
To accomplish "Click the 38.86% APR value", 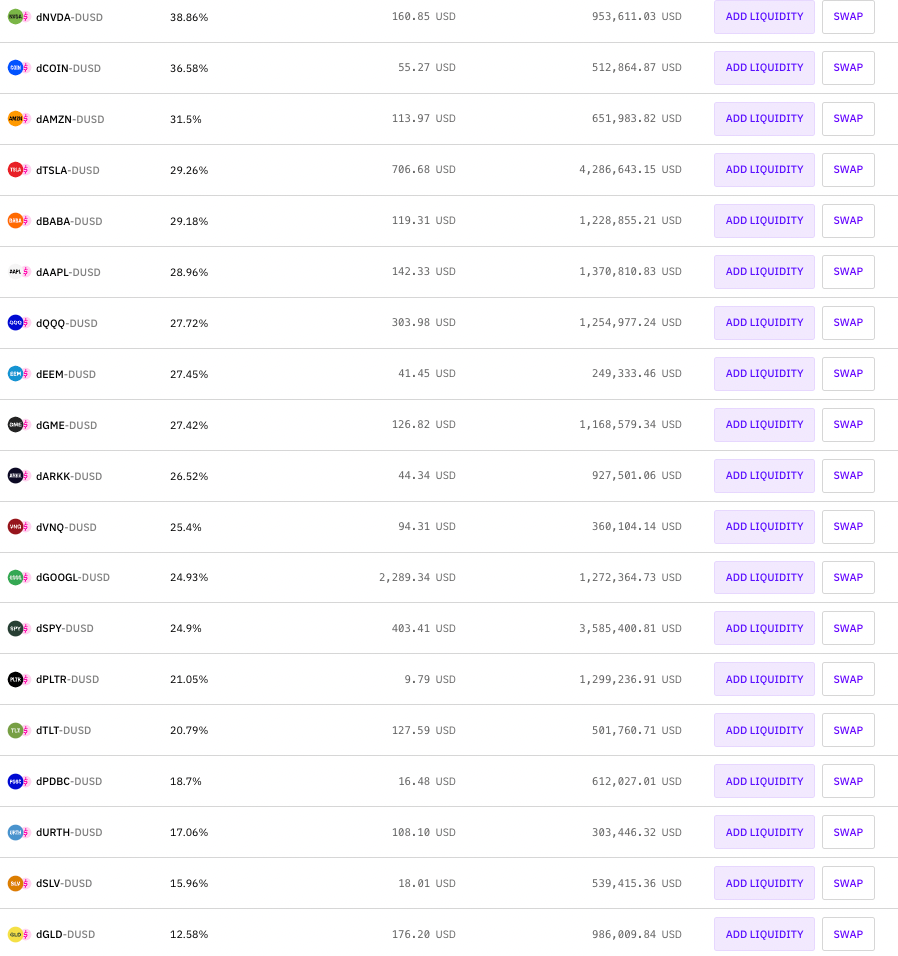I will click(189, 17).
